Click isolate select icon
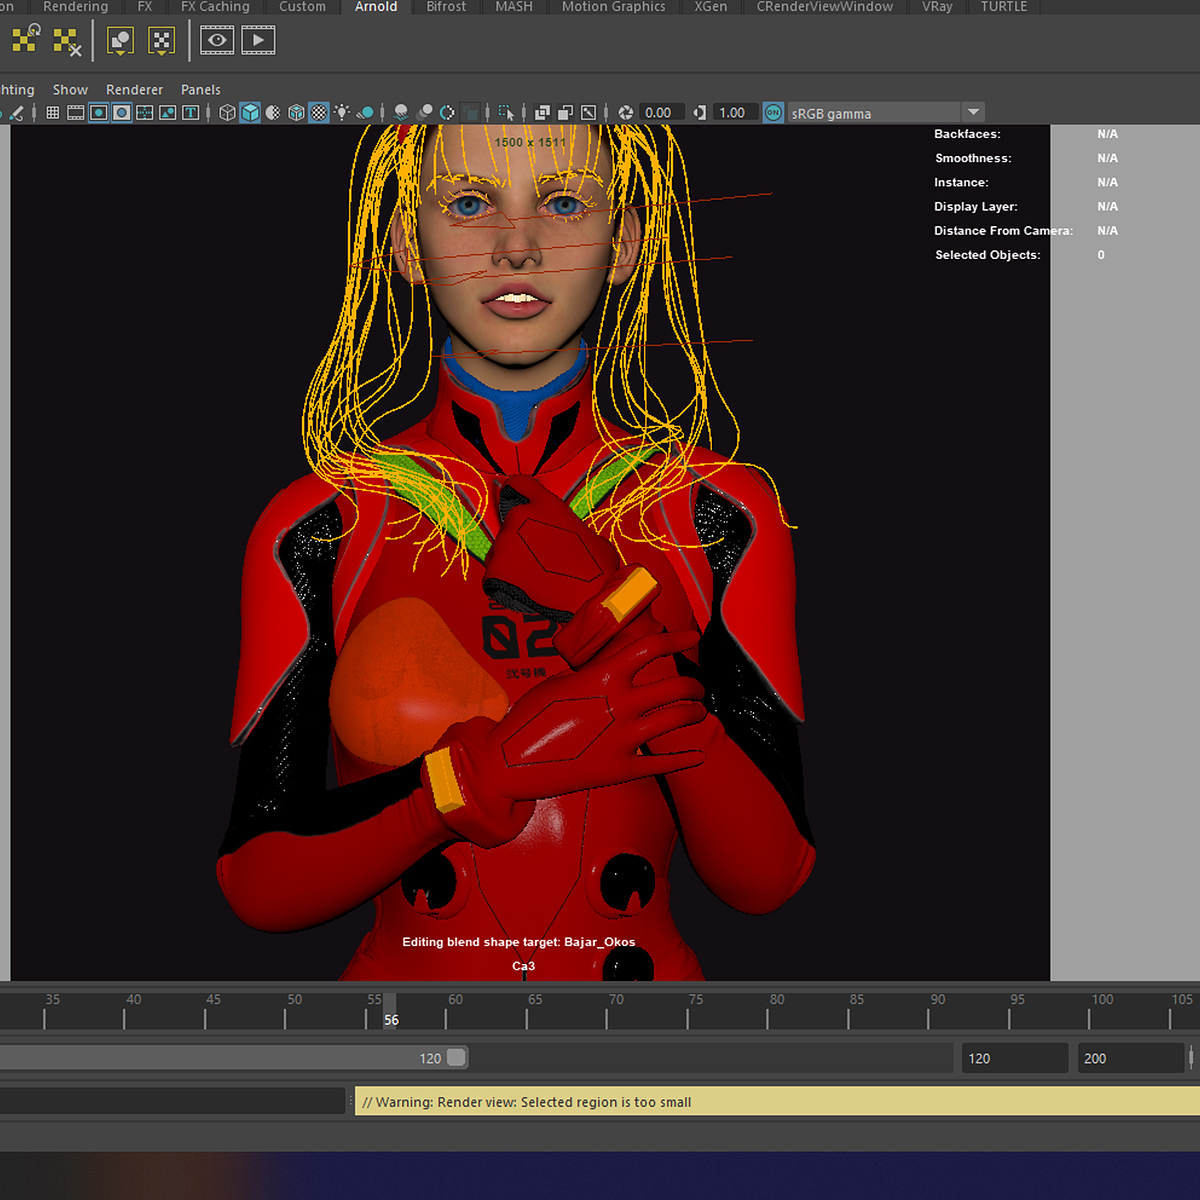 [506, 113]
